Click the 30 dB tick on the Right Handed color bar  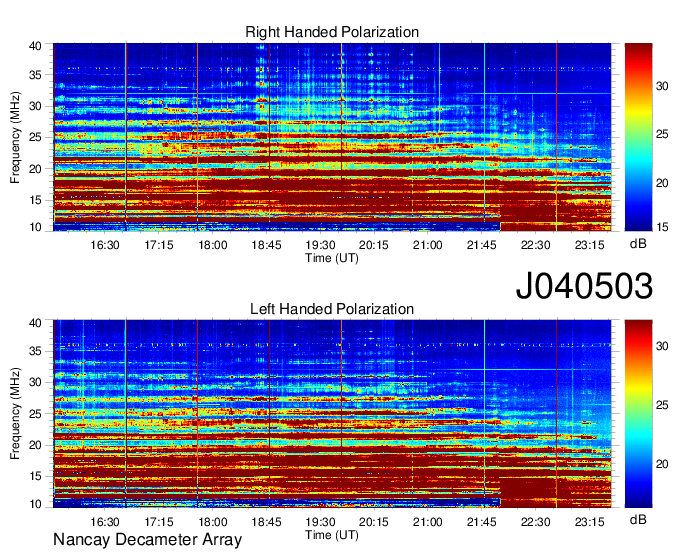pyautogui.click(x=662, y=86)
